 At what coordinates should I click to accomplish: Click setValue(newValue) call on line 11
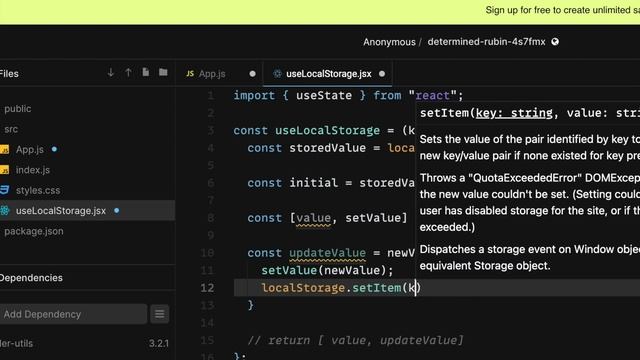pos(327,271)
